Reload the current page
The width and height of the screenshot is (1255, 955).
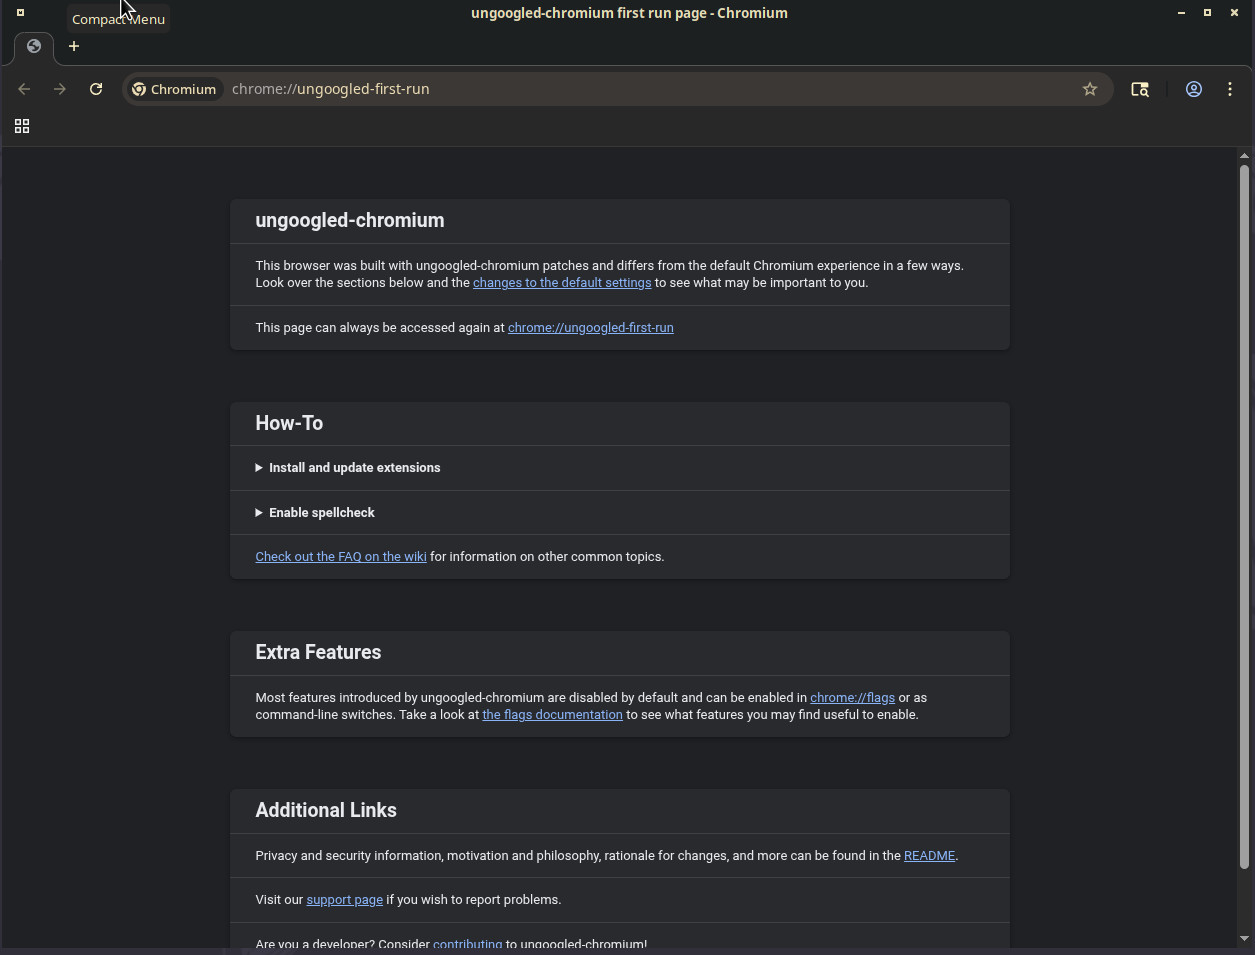[x=96, y=89]
